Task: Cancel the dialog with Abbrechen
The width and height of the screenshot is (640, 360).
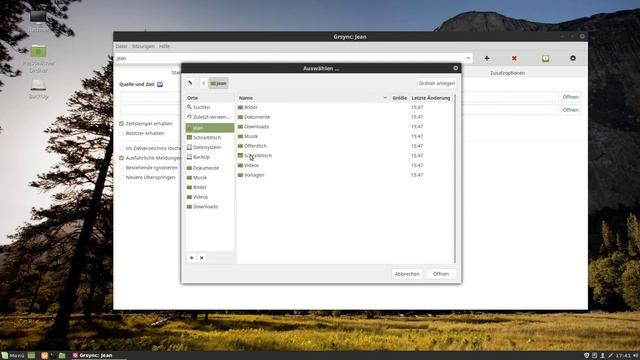Action: [x=407, y=274]
